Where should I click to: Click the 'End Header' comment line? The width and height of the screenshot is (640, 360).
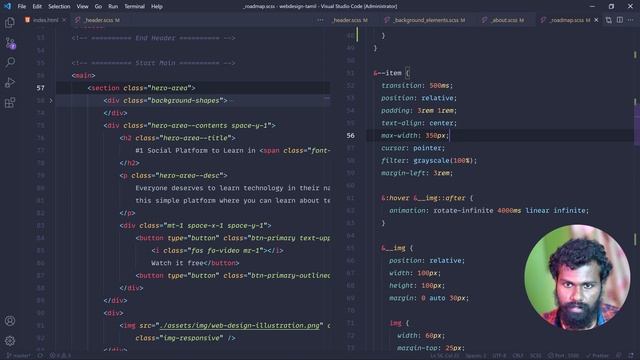tap(153, 38)
